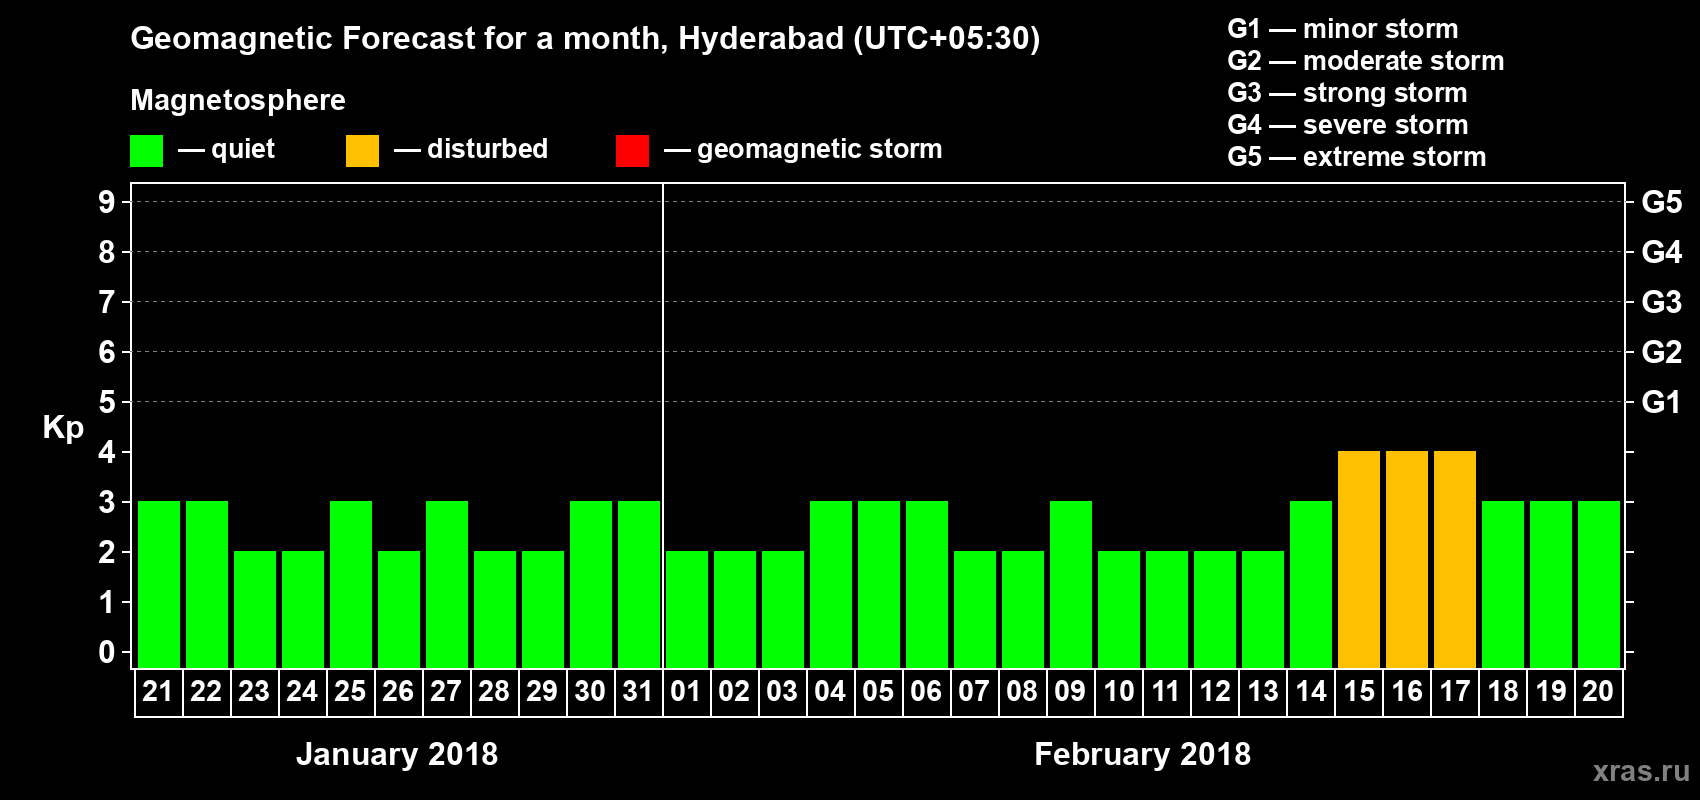The image size is (1700, 800).
Task: Click the G5 right axis label
Action: click(1662, 202)
